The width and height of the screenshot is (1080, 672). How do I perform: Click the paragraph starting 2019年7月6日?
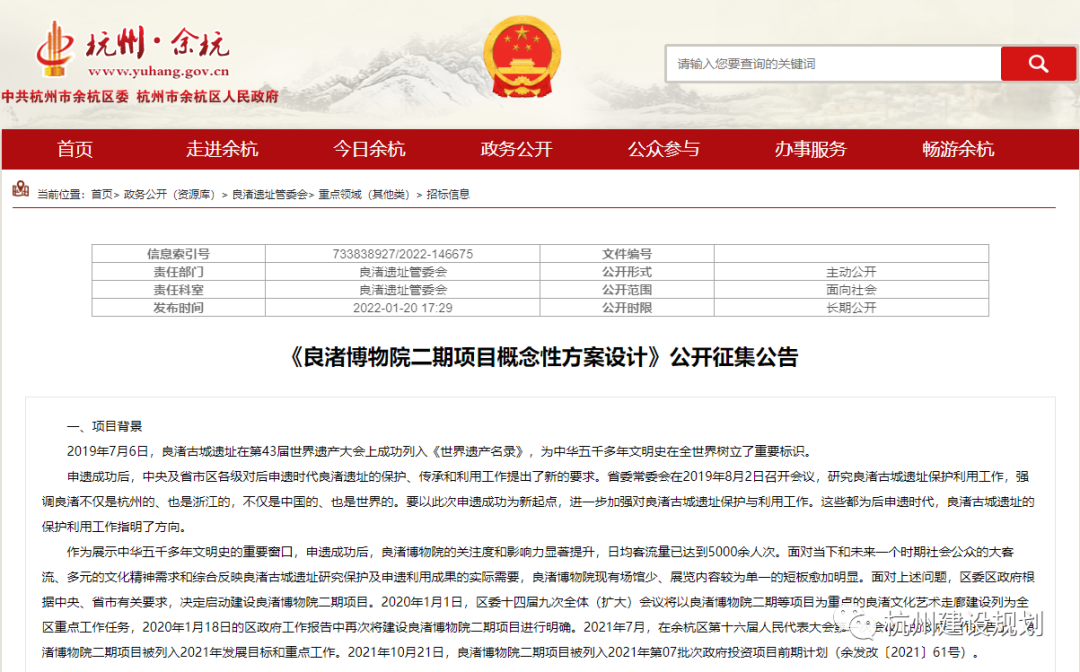point(439,452)
